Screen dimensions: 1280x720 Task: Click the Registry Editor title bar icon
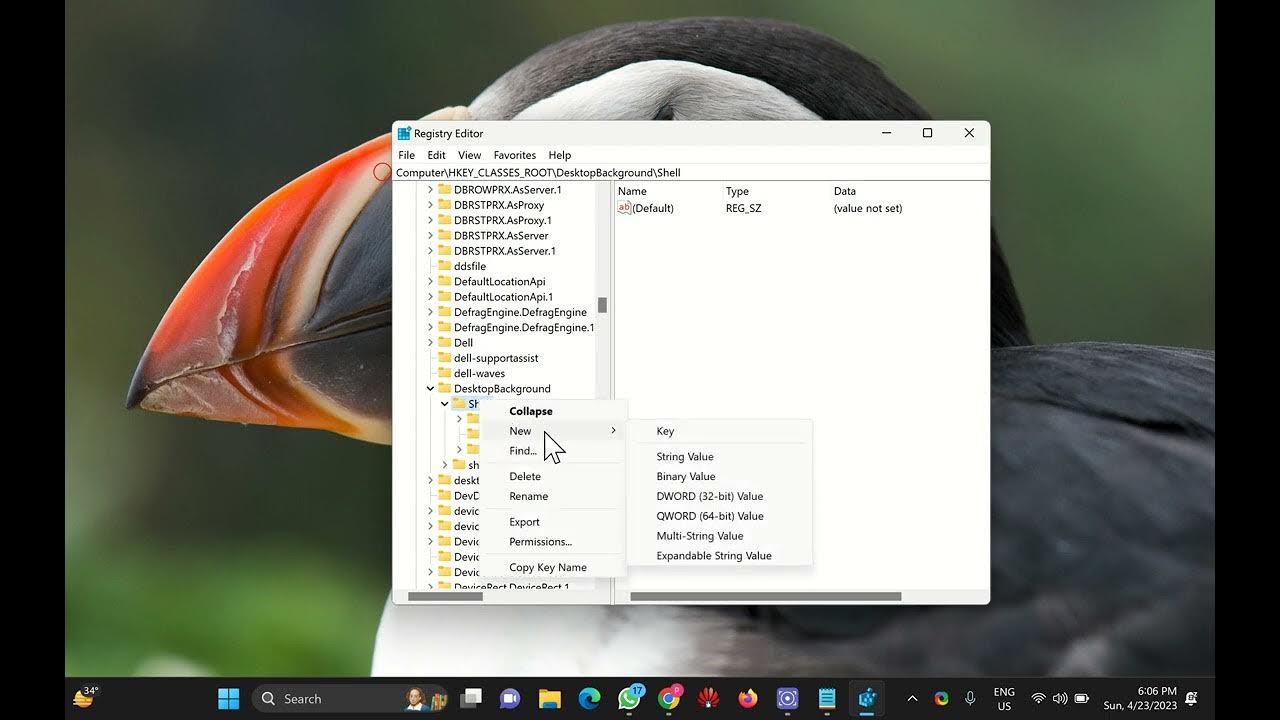point(404,133)
